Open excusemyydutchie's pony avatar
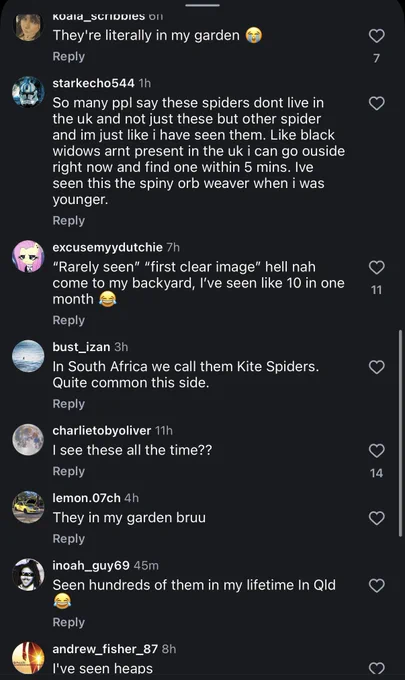This screenshot has height=680, width=405. pos(28,256)
